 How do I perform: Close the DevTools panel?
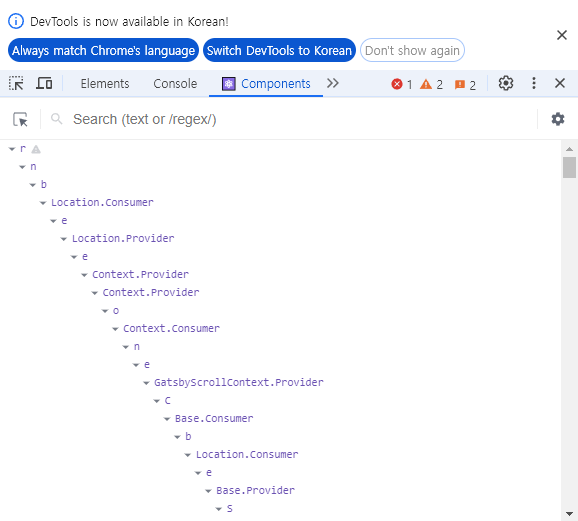pos(560,83)
